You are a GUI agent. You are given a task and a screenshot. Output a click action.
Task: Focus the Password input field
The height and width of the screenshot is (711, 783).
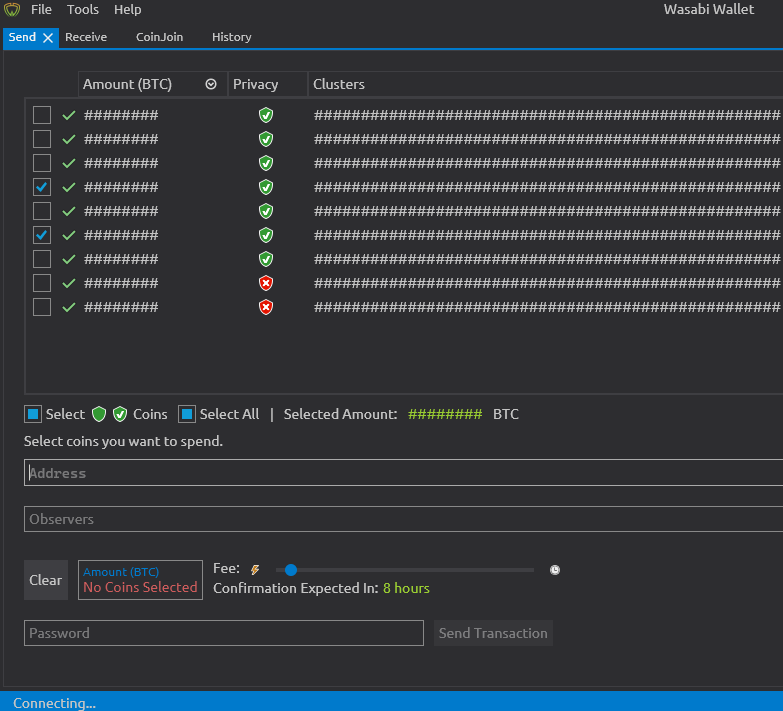(x=224, y=633)
